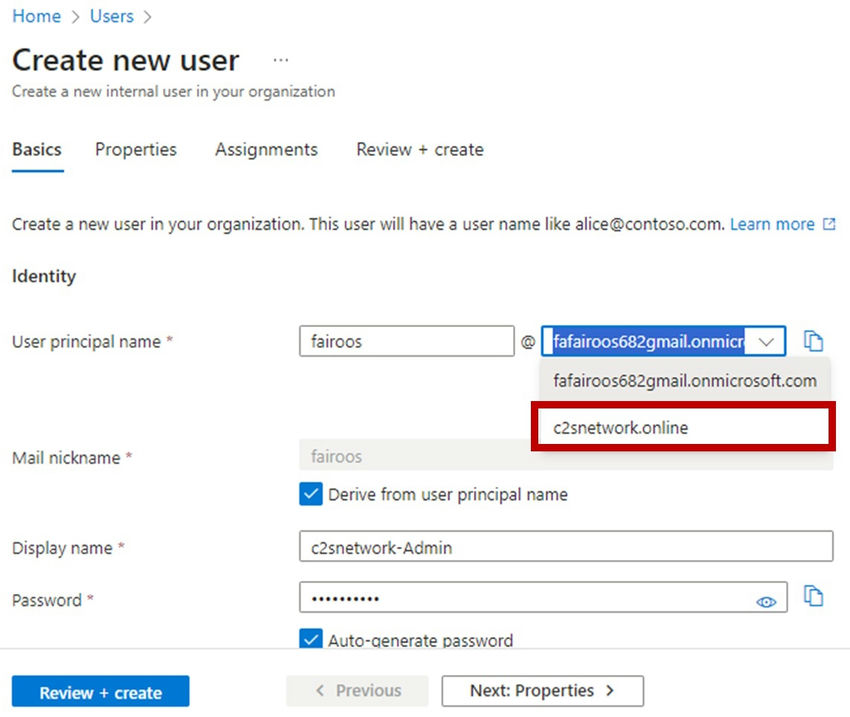The width and height of the screenshot is (850, 717).
Task: Open the ellipsis more options menu
Action: tap(281, 60)
